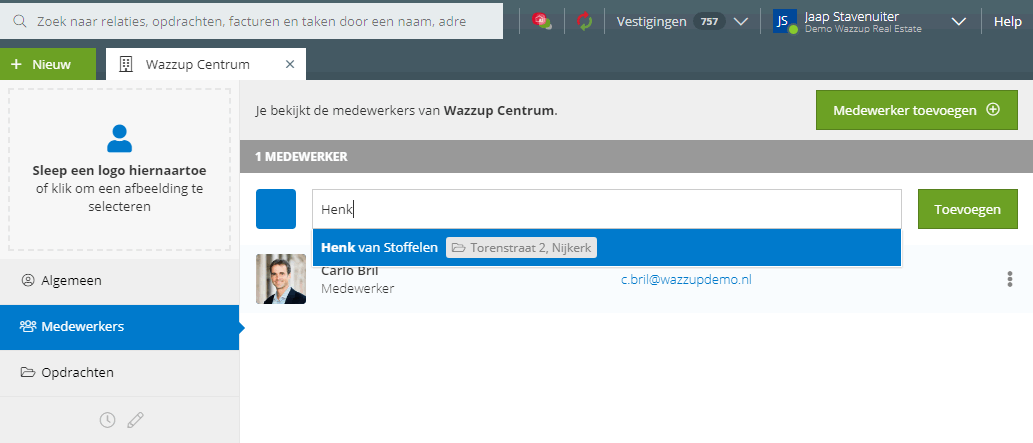Select Henk van Stoffelen suggestion
Screen dimensions: 1033x443
[607, 248]
